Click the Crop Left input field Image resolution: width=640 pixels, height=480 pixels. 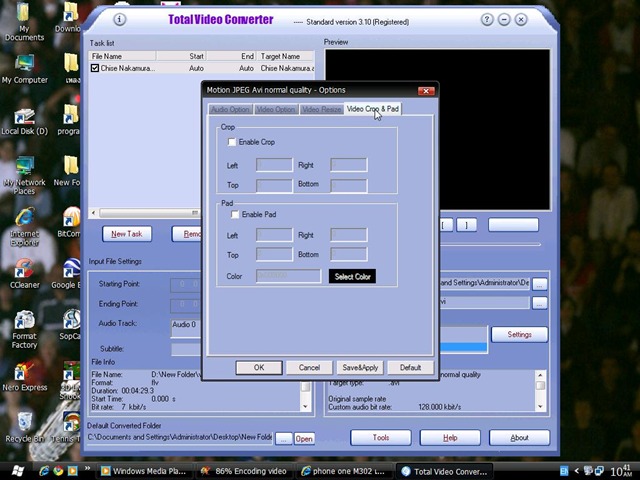click(x=274, y=165)
